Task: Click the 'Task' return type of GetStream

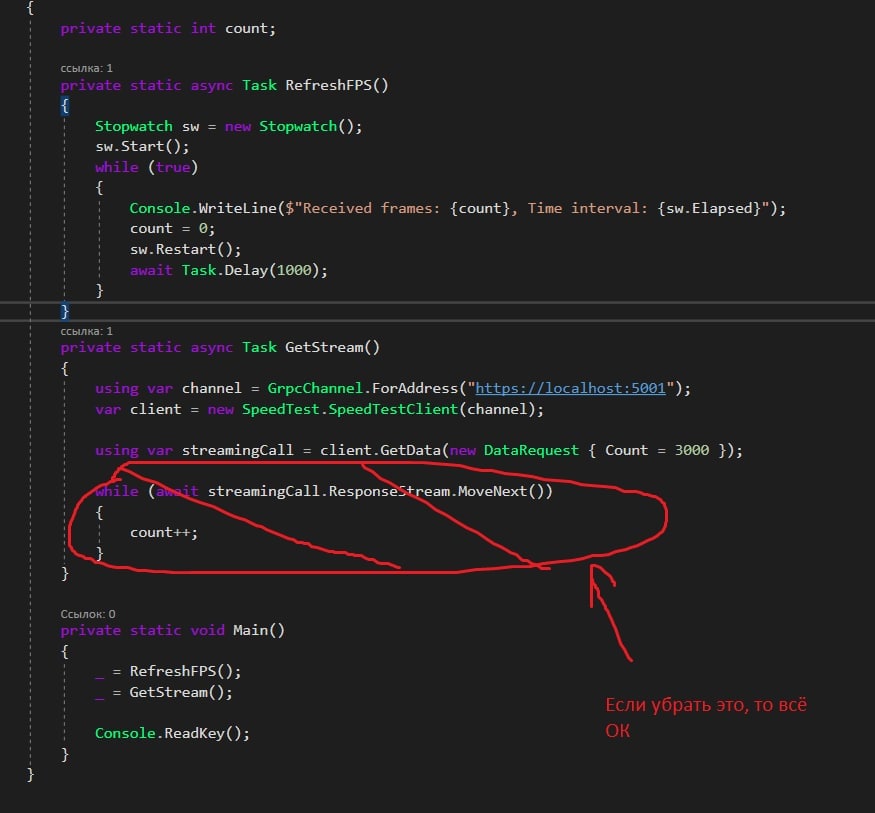Action: (259, 347)
